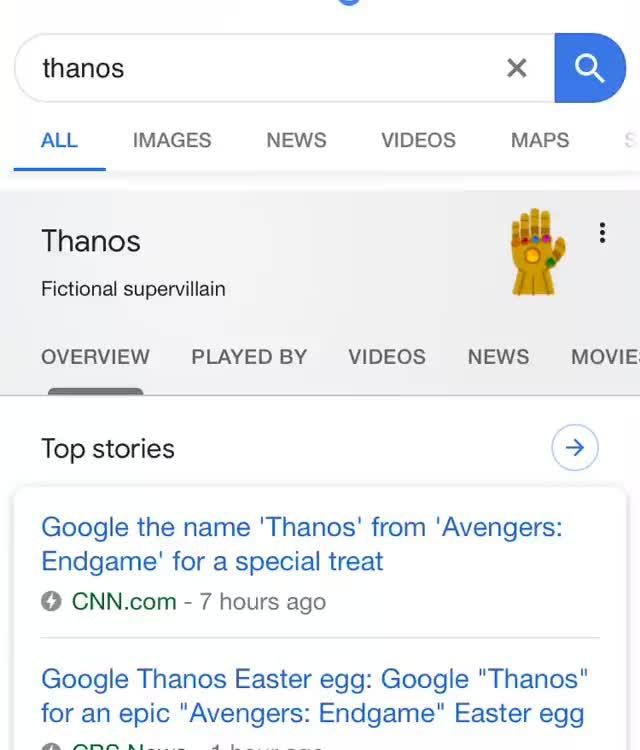The image size is (640, 750).
Task: Click the search field containing thanos
Action: 260,68
